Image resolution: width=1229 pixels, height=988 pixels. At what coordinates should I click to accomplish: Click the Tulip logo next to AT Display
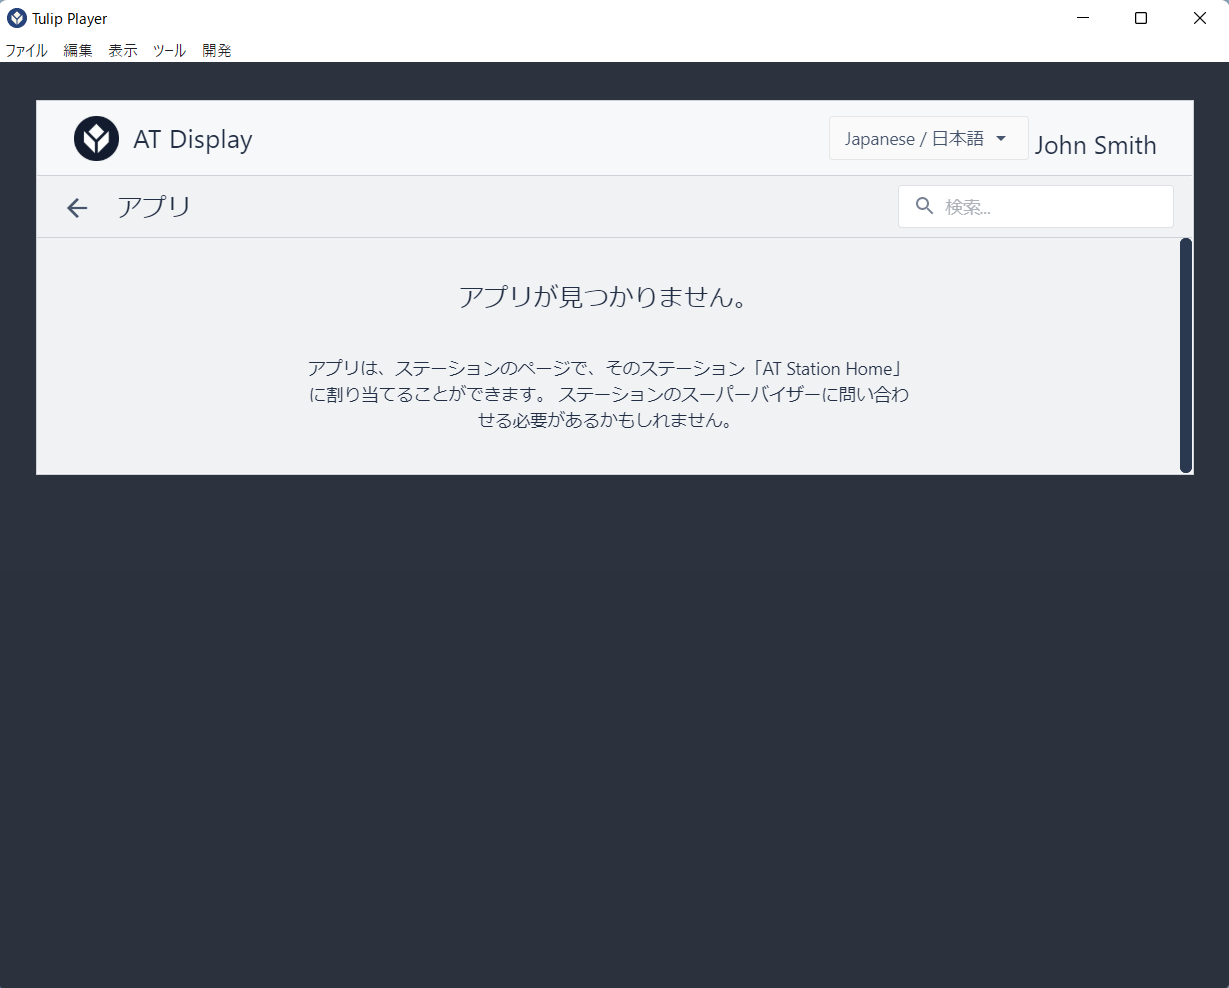point(96,139)
